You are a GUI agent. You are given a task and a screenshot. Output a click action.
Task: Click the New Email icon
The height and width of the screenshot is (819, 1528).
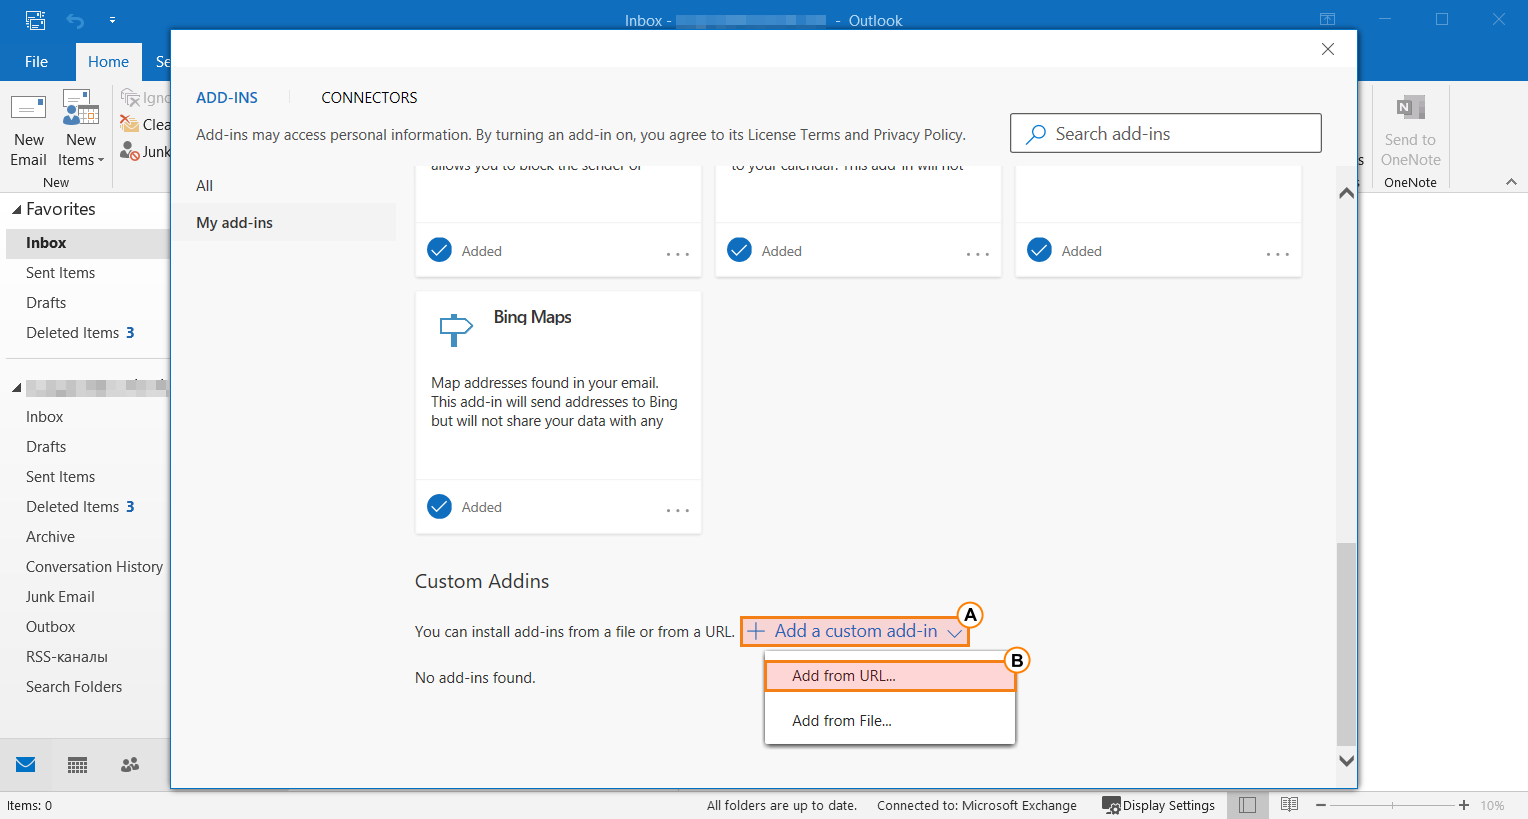[x=28, y=110]
